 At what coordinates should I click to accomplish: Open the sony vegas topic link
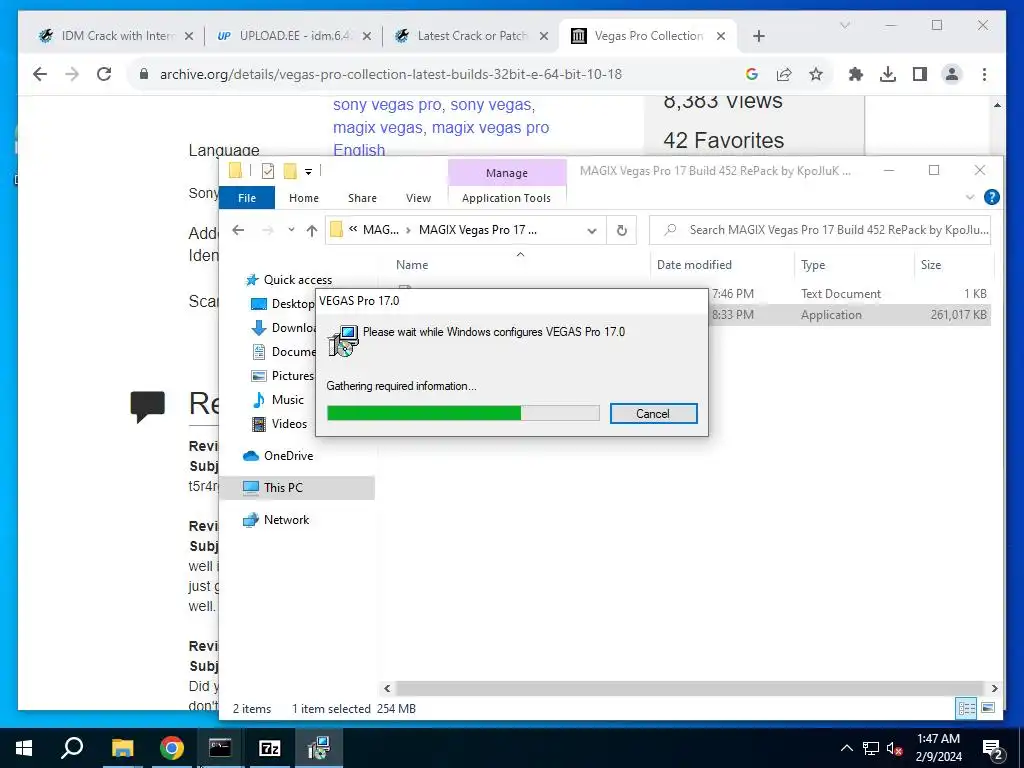click(490, 104)
